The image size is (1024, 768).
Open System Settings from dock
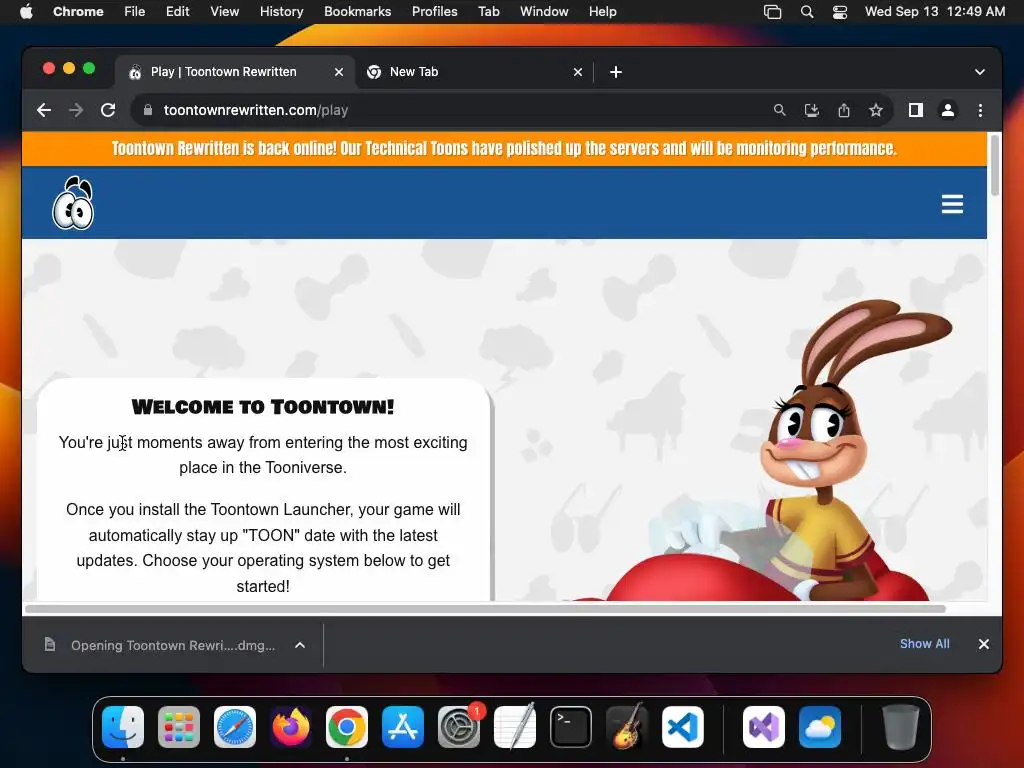459,727
